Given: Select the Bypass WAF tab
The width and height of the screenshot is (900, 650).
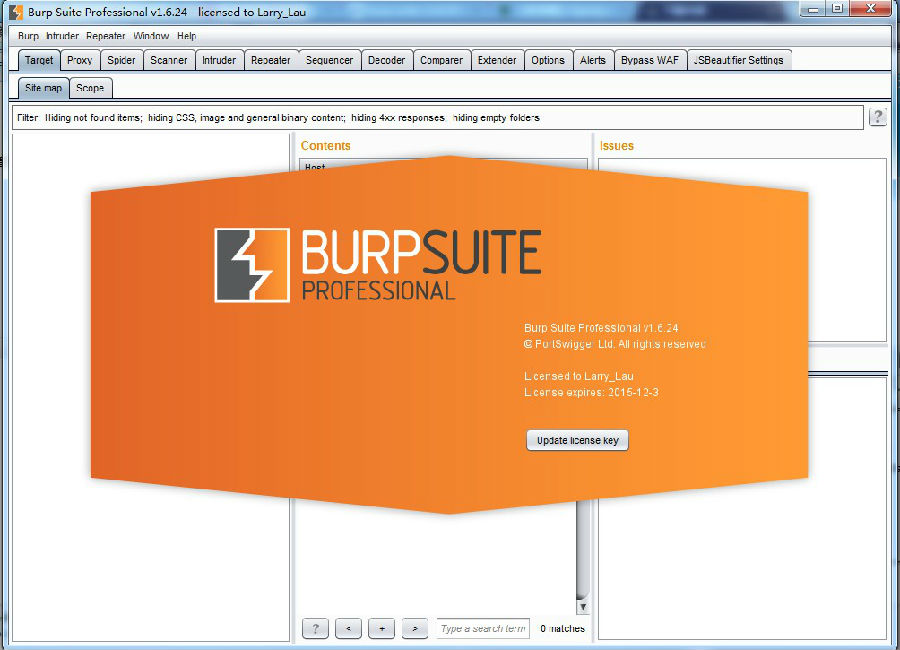Looking at the screenshot, I should pyautogui.click(x=650, y=59).
